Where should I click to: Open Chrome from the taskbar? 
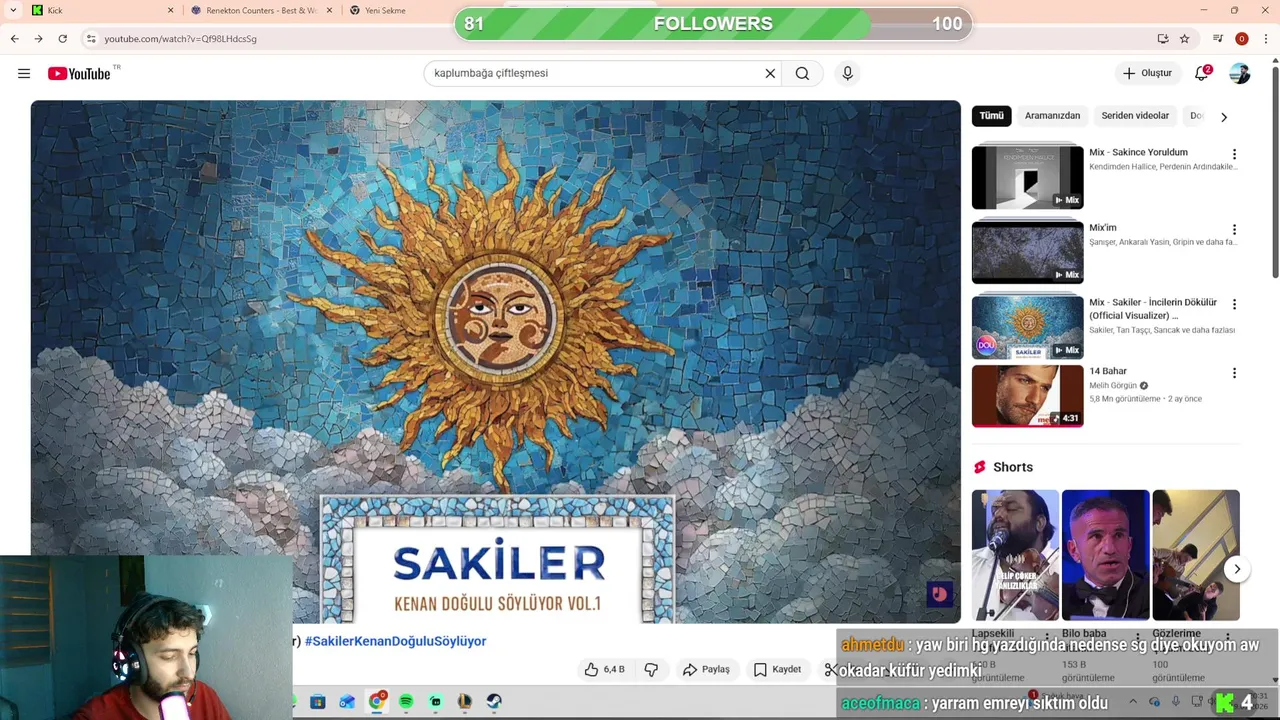377,702
